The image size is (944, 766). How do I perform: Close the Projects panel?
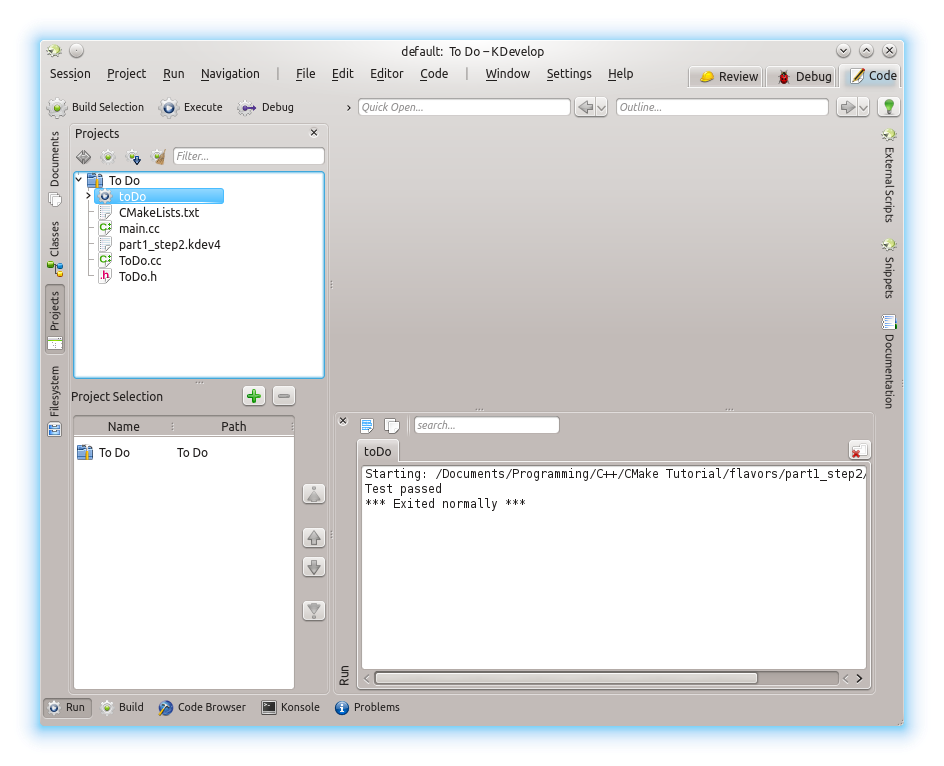(x=314, y=132)
